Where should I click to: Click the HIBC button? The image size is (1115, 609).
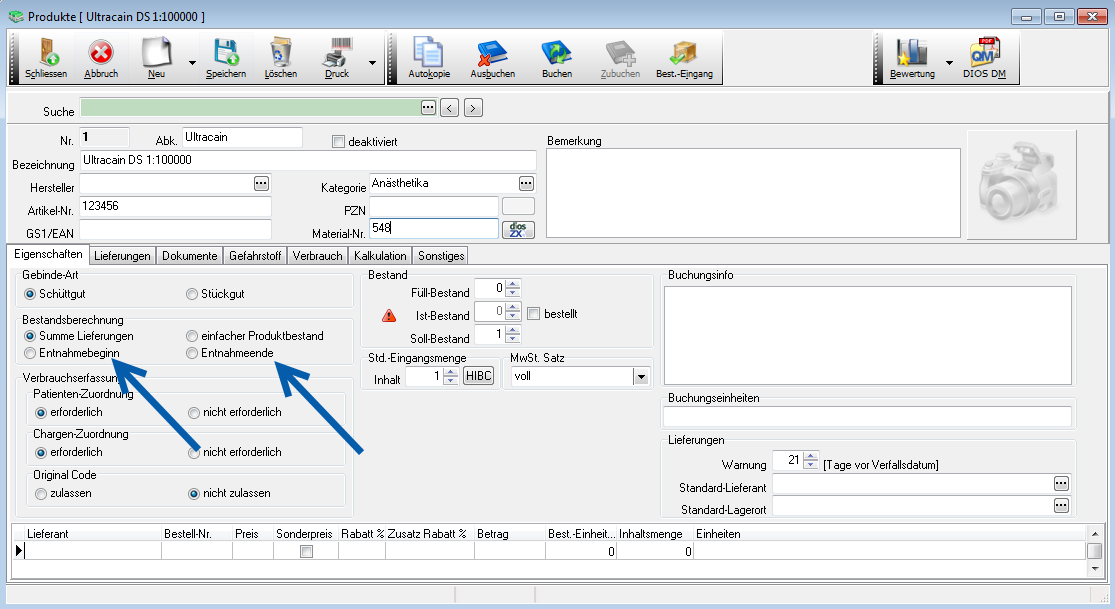(479, 376)
